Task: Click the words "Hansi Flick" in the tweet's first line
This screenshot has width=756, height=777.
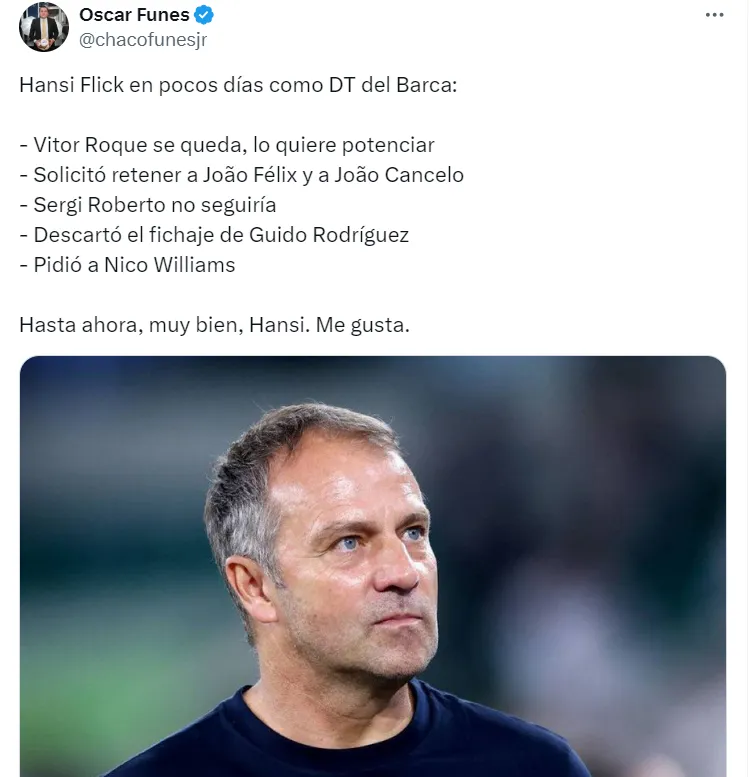Action: (x=66, y=85)
